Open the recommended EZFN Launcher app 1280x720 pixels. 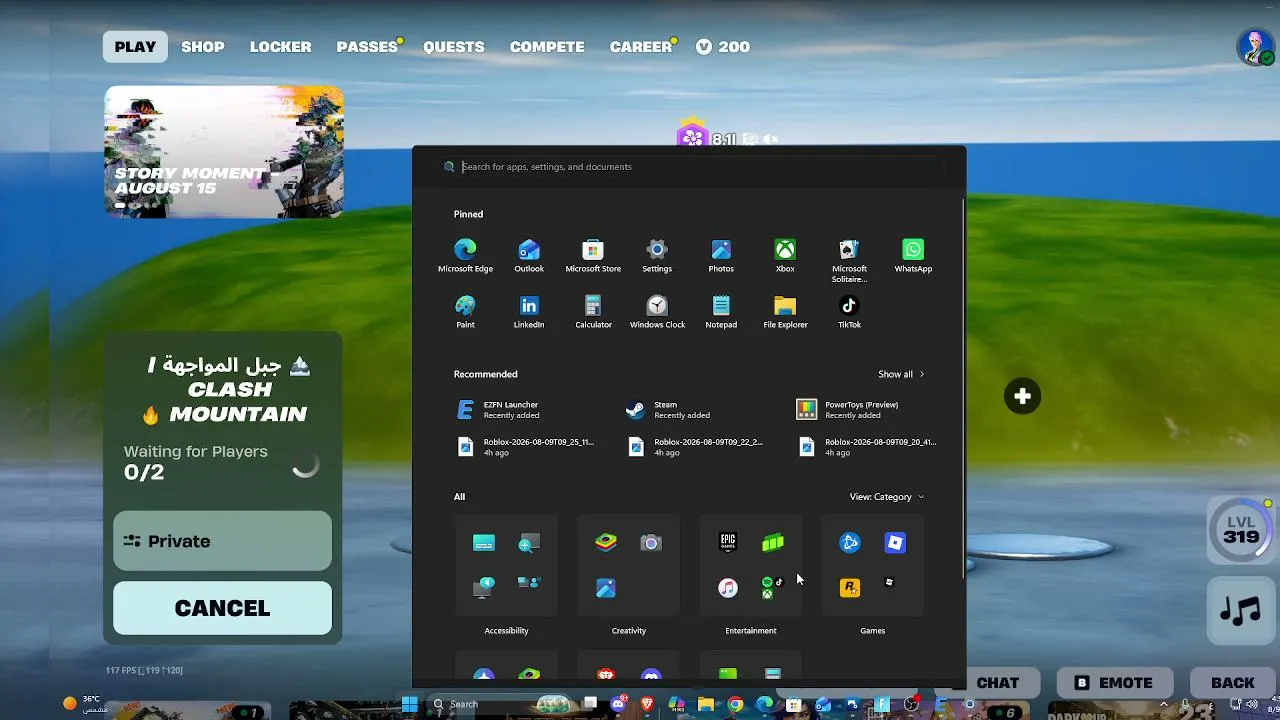[510, 410]
